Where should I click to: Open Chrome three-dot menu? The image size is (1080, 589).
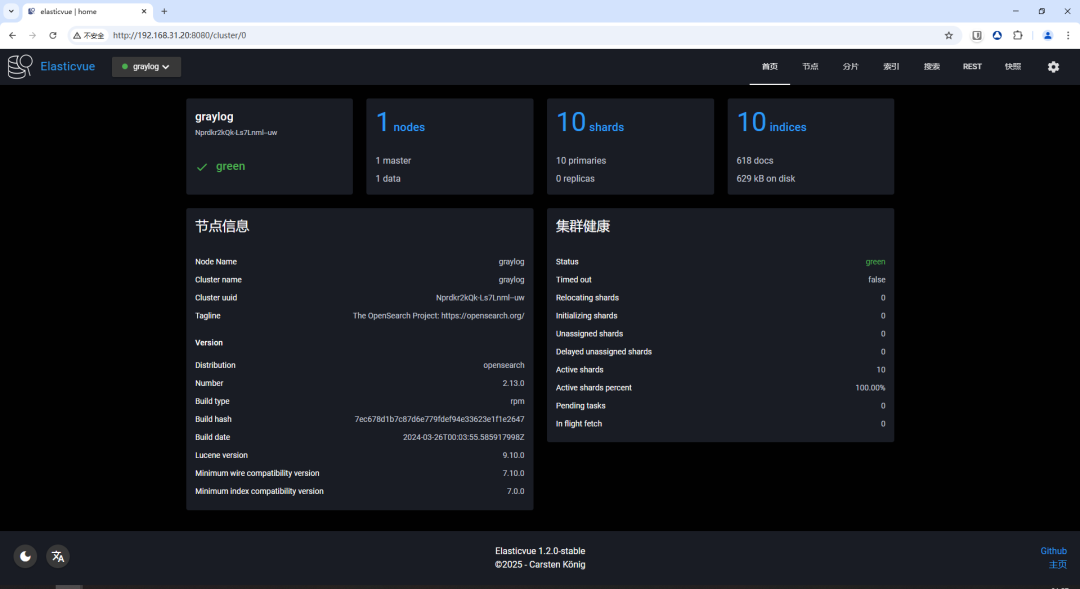pyautogui.click(x=1068, y=35)
